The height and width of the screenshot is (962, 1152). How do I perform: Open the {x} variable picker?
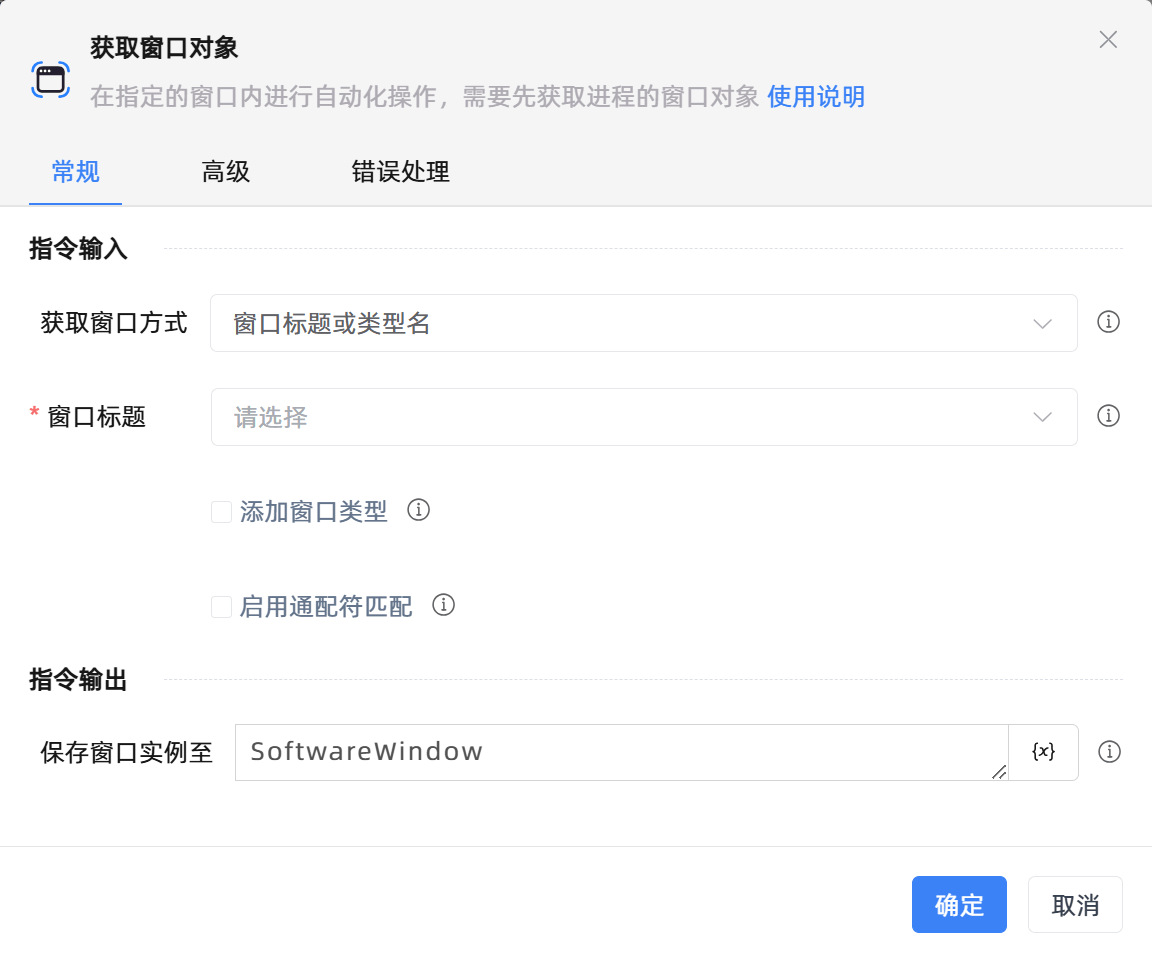(1042, 752)
